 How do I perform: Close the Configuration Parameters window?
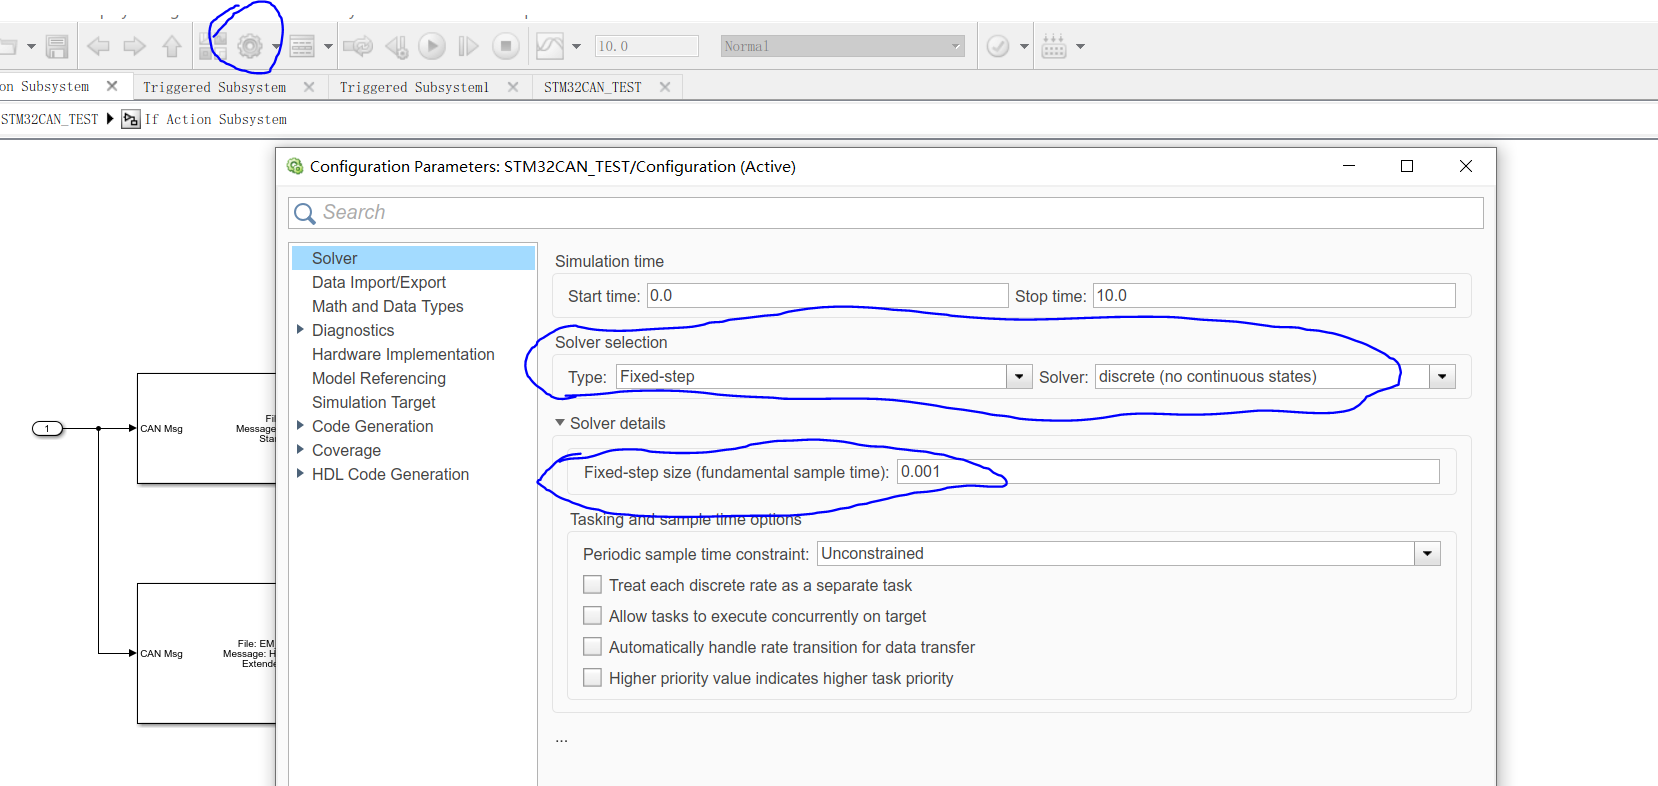(x=1466, y=166)
